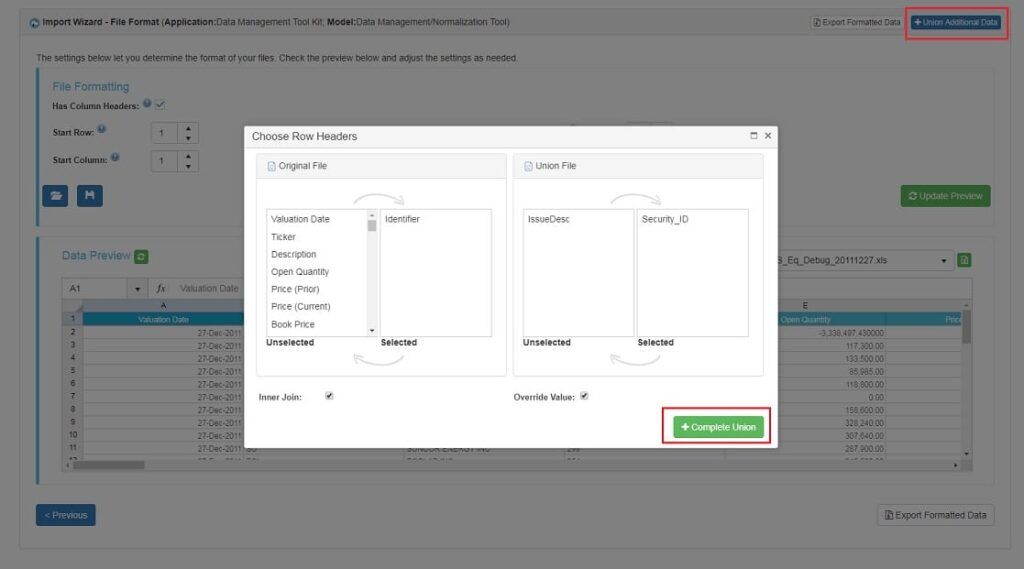Click the Union Additional Data button
The width and height of the screenshot is (1024, 569).
(x=955, y=22)
